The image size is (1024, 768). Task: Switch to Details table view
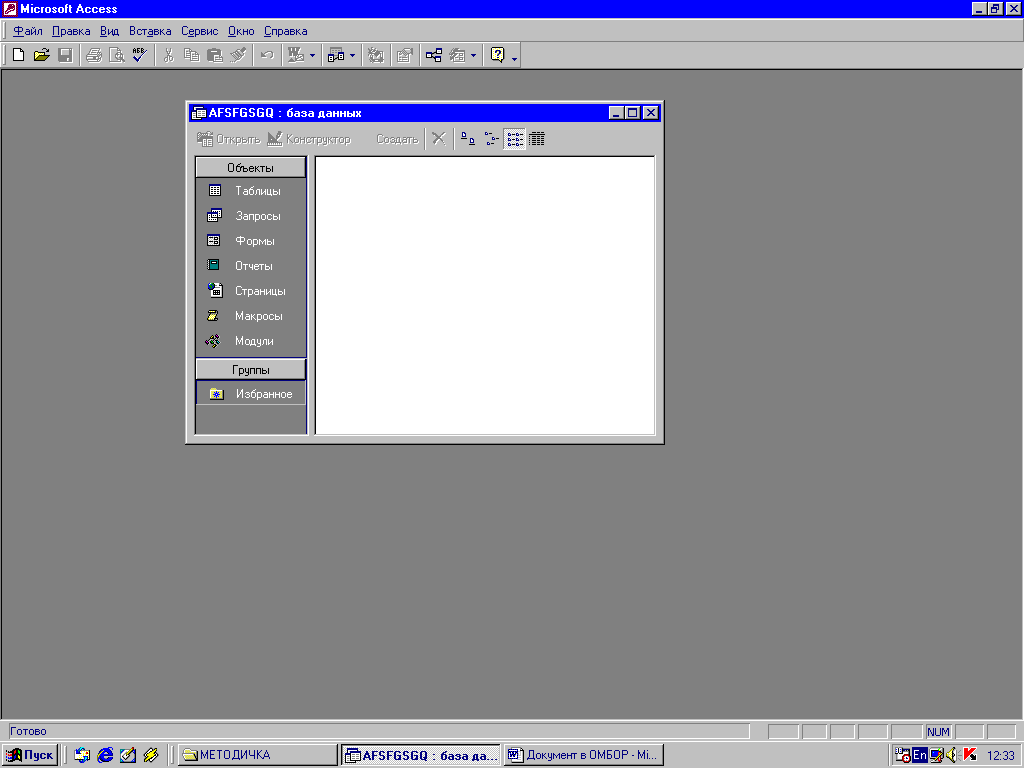tap(537, 138)
